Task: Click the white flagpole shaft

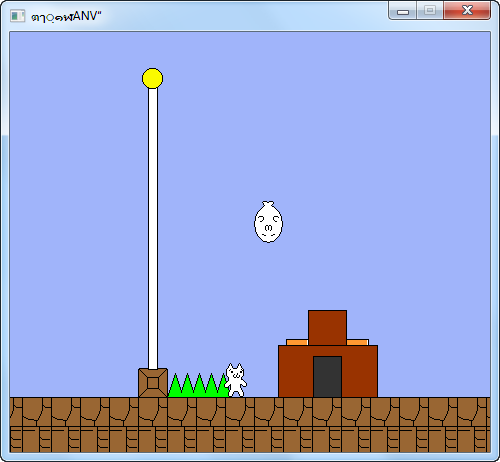Action: click(153, 228)
